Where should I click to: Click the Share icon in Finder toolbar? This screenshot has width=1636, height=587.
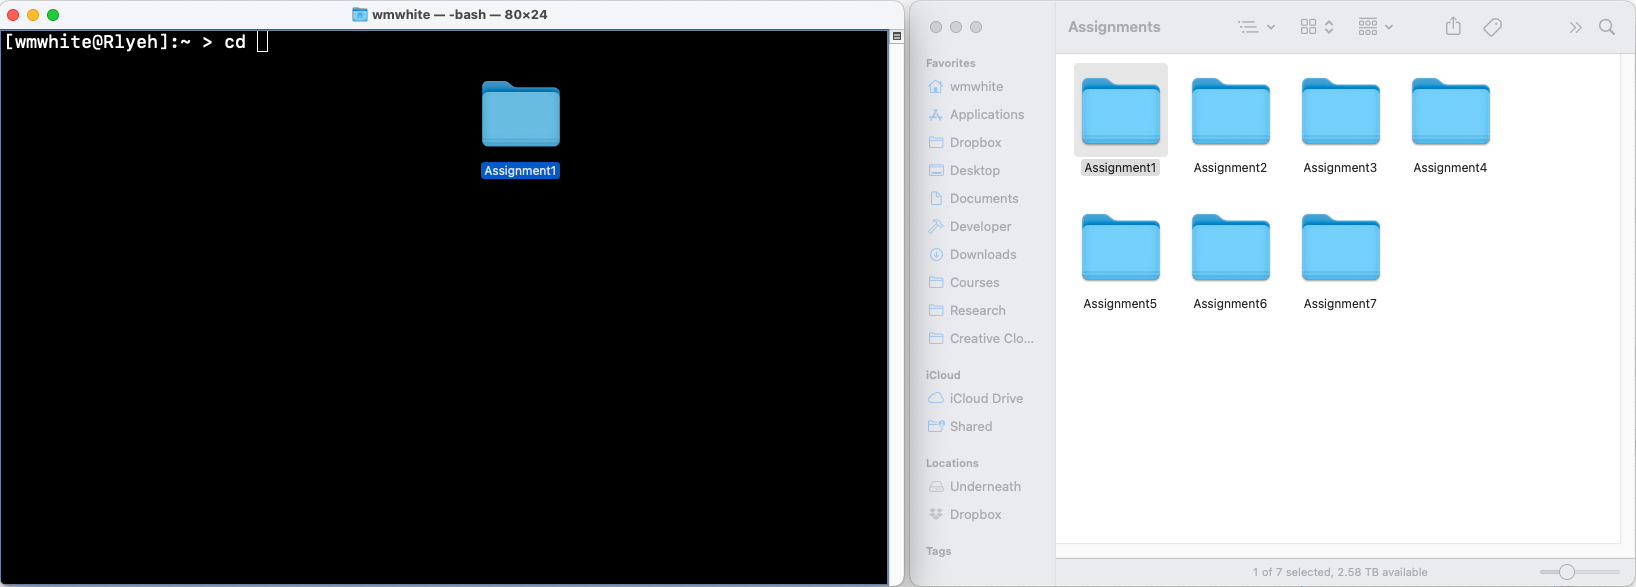[x=1453, y=27]
